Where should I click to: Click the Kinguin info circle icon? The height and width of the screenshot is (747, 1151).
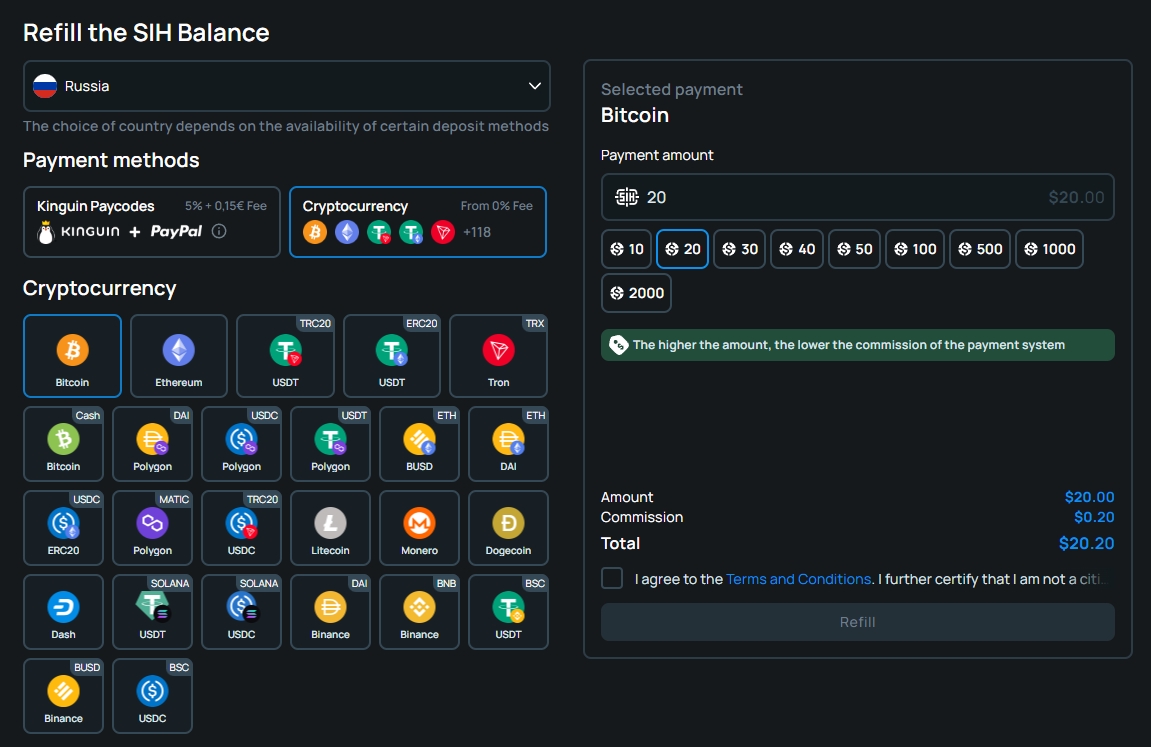[219, 231]
